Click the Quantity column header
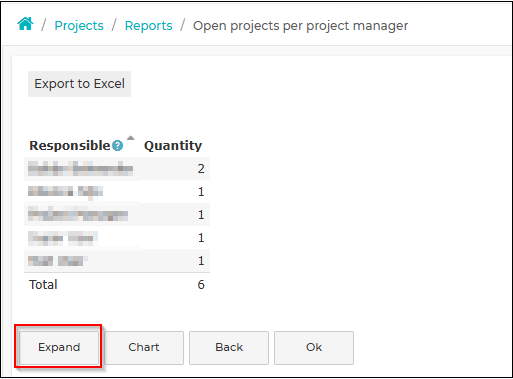This screenshot has width=513, height=379. pyautogui.click(x=173, y=146)
